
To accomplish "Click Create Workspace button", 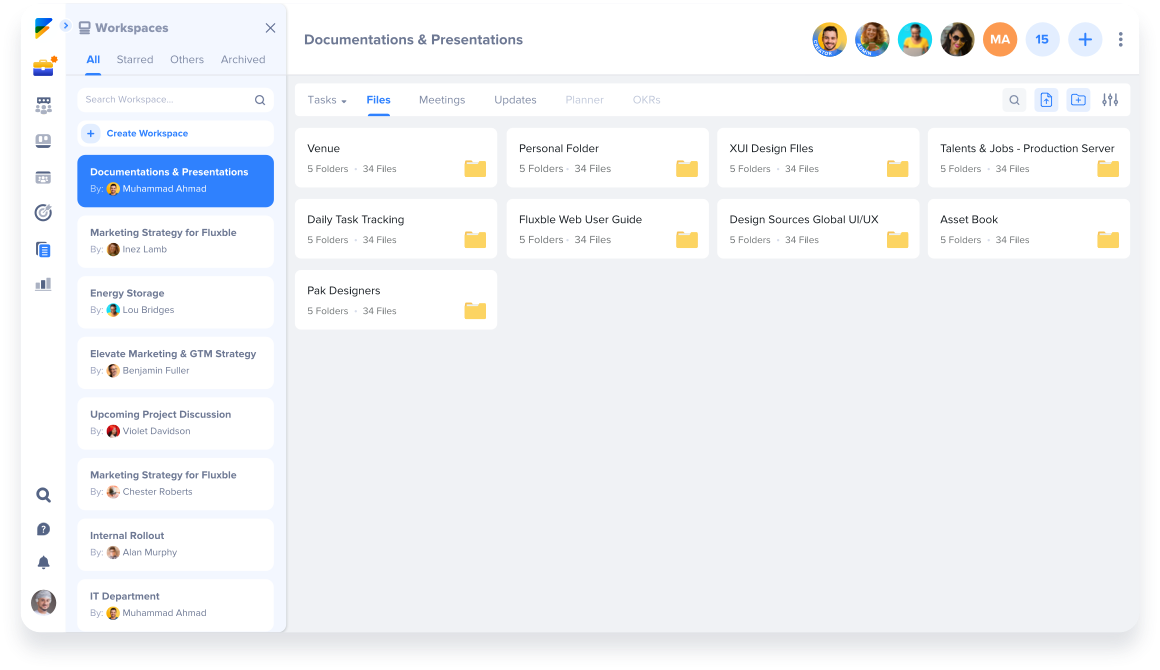I will (175, 133).
